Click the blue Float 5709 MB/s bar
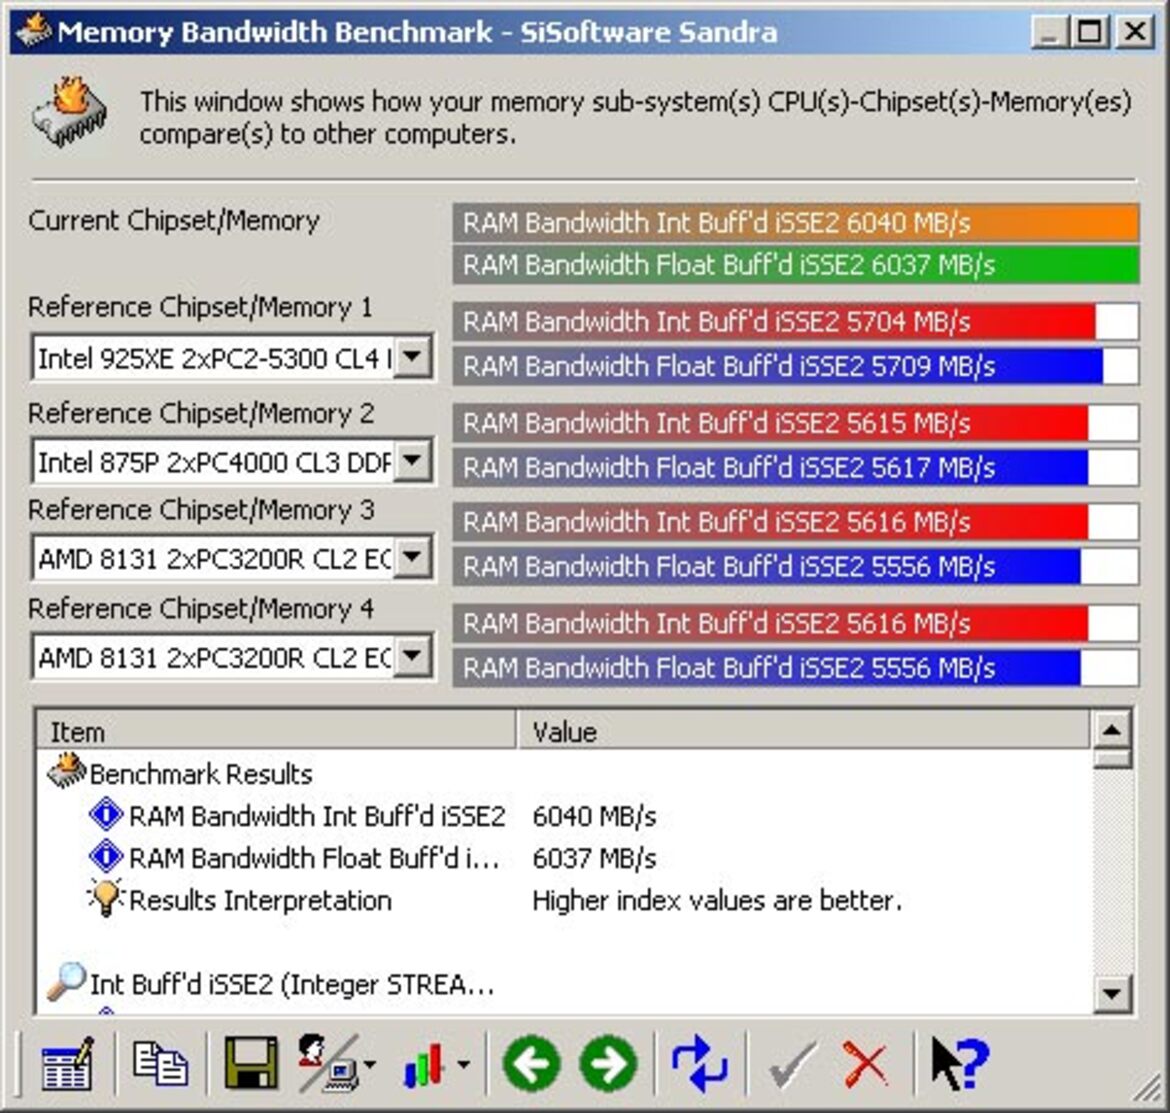The width and height of the screenshot is (1170, 1113). (796, 366)
